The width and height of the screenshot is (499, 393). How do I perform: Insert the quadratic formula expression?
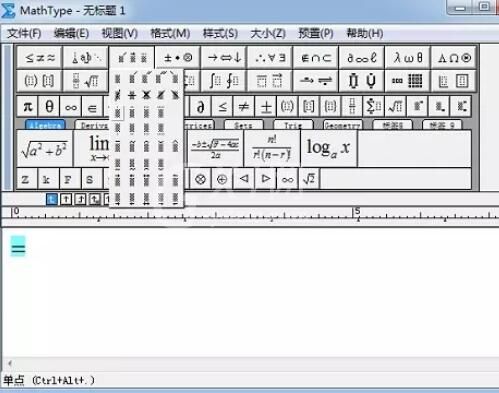(x=215, y=149)
